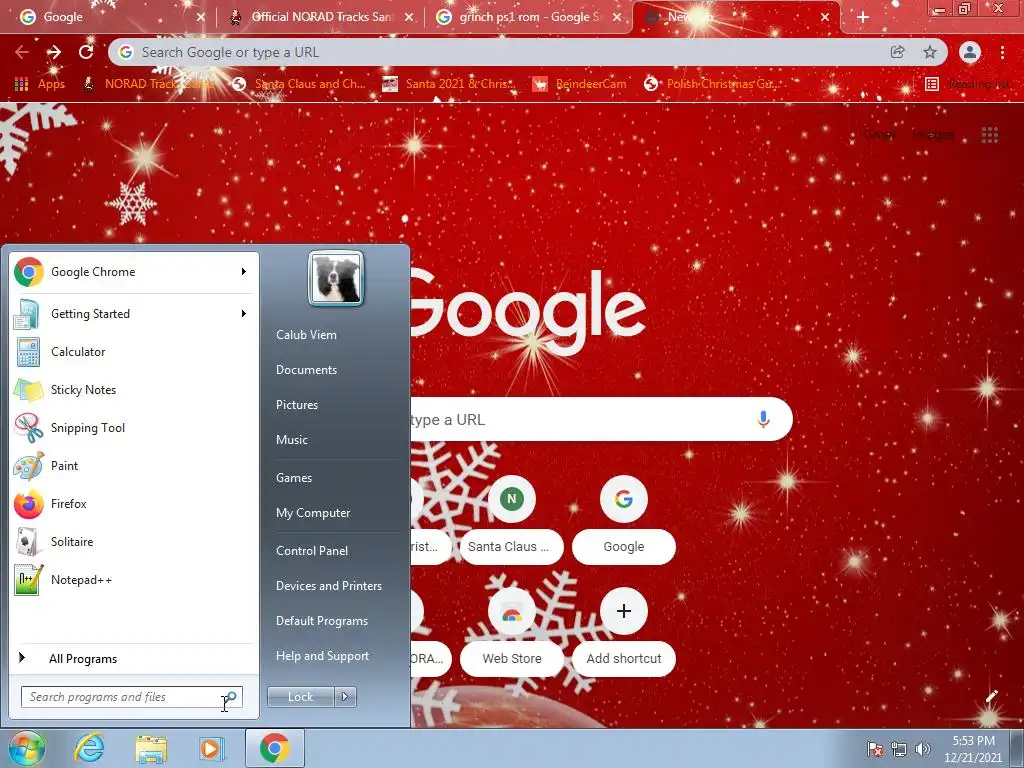This screenshot has width=1024, height=768.
Task: Click the Windows Start orb button
Action: click(x=26, y=748)
